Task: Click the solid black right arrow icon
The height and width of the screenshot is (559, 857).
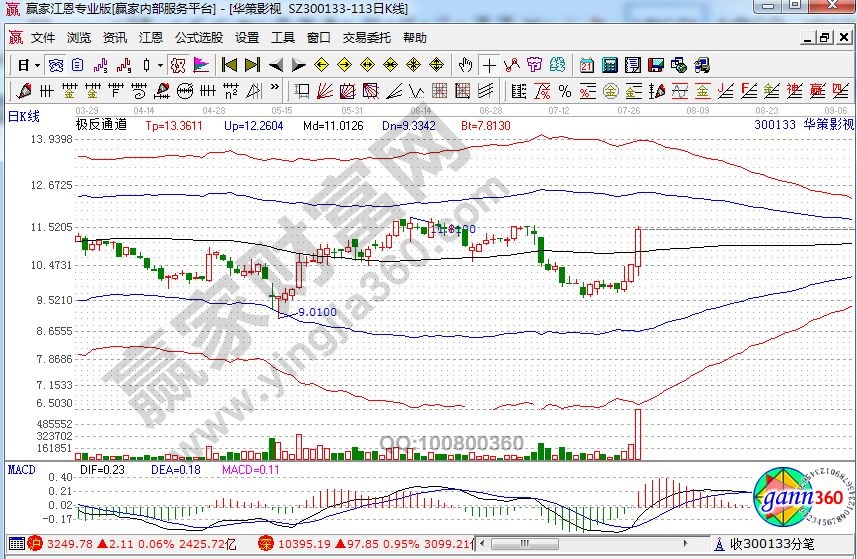Action: click(298, 65)
